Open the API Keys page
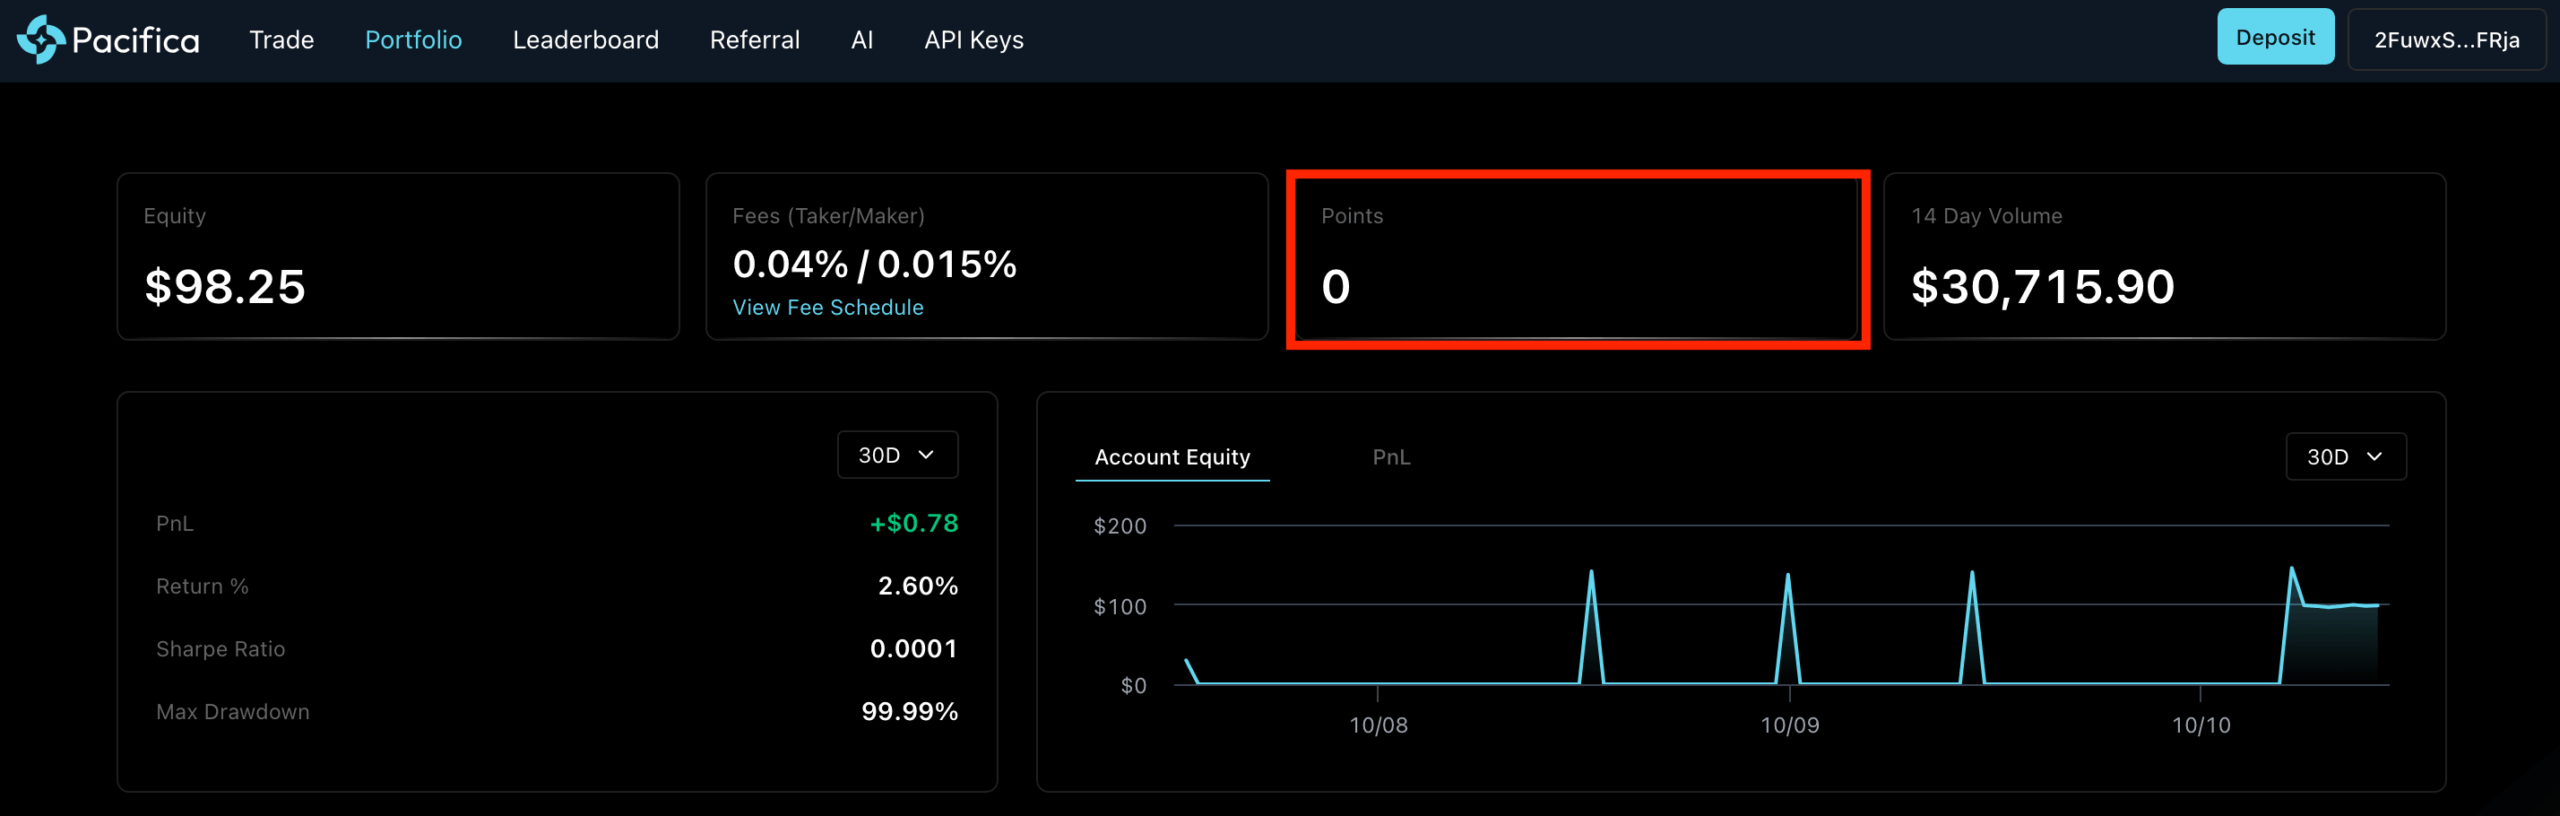 click(x=973, y=40)
